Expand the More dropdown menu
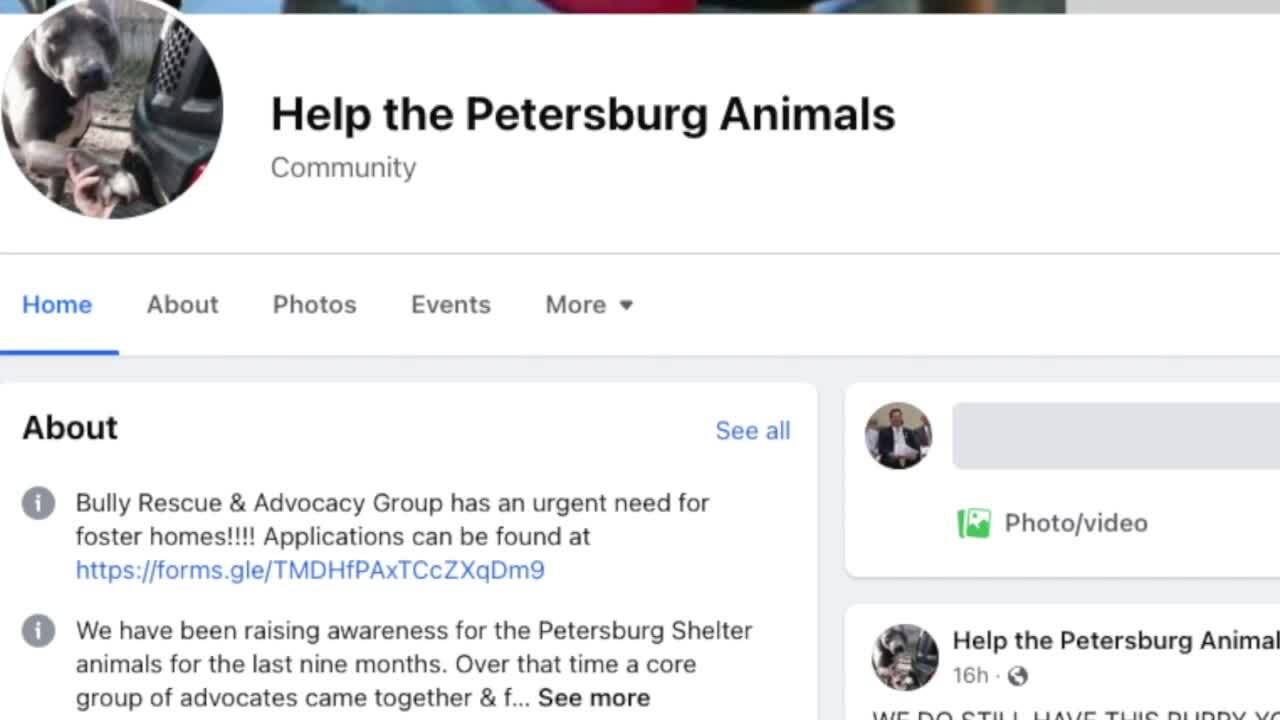The width and height of the screenshot is (1280, 720). 589,305
